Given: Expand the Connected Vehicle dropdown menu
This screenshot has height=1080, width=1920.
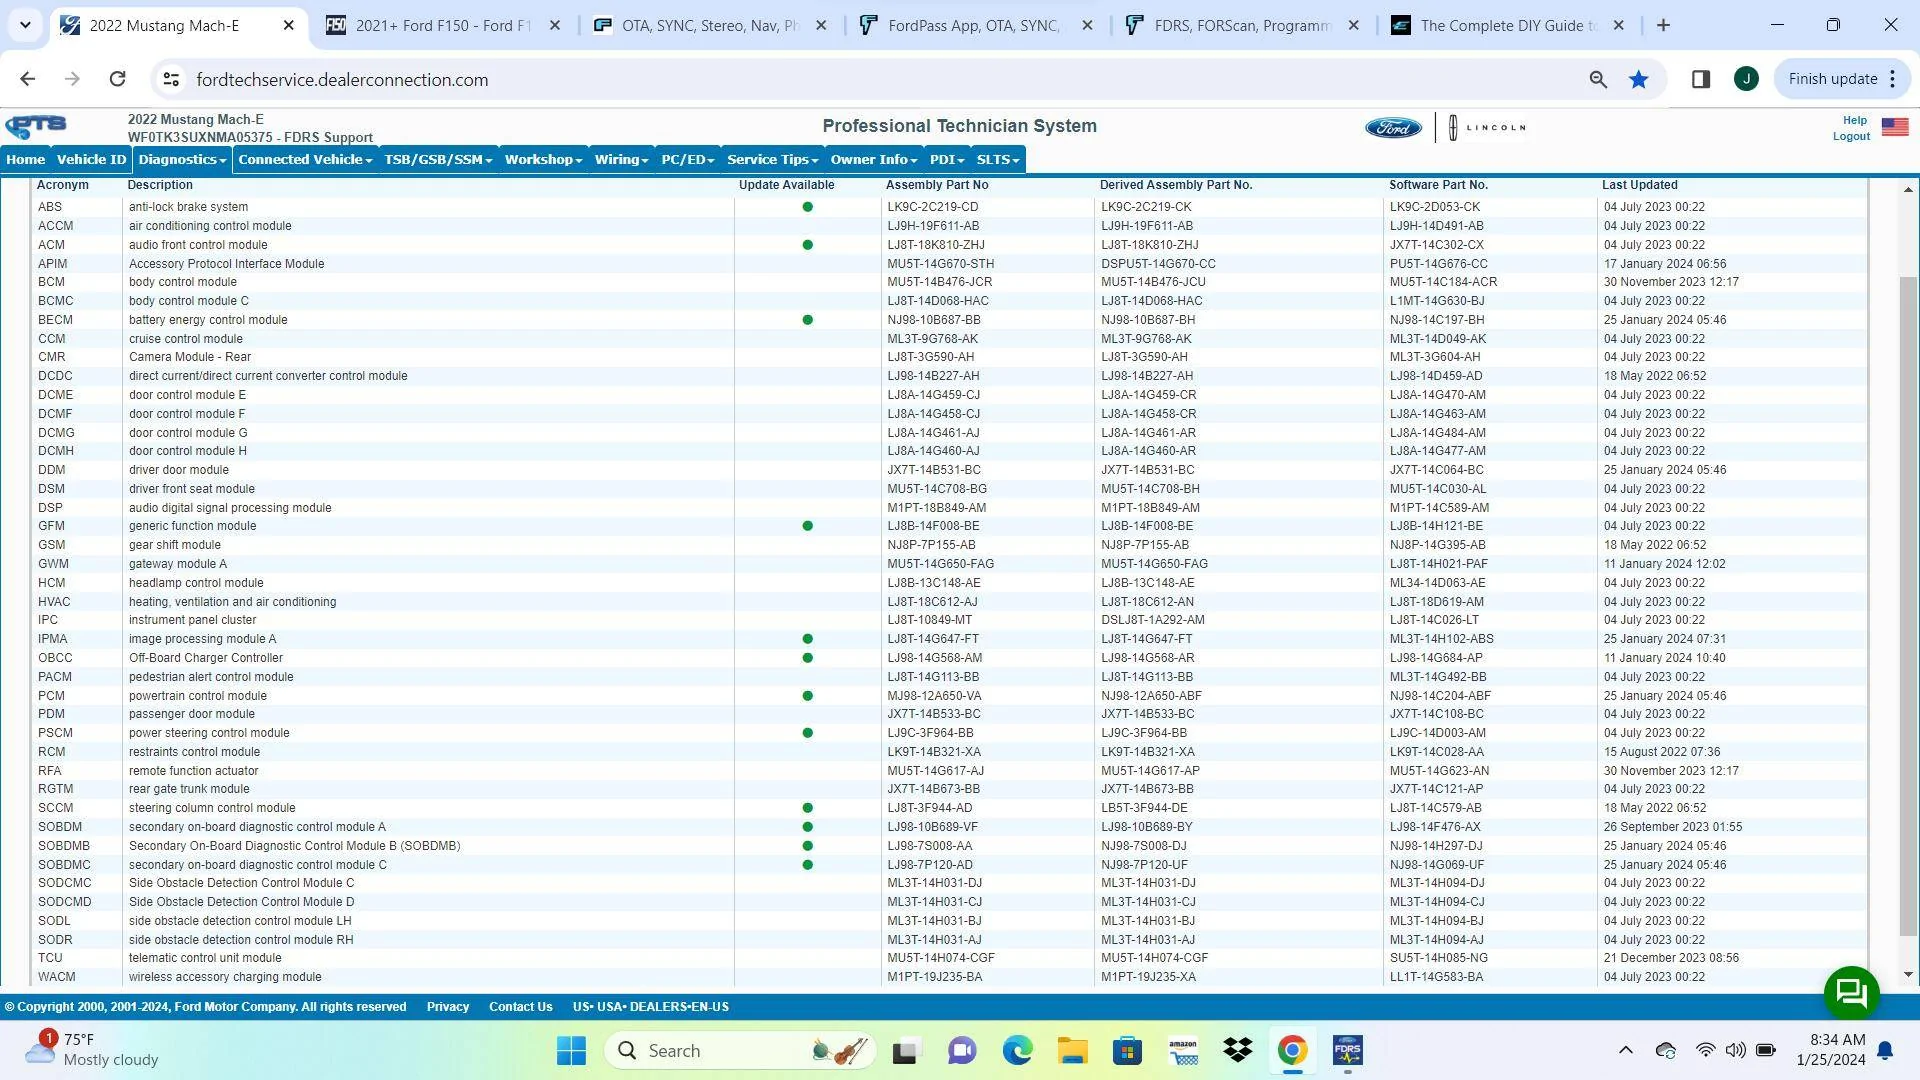Looking at the screenshot, I should [305, 160].
